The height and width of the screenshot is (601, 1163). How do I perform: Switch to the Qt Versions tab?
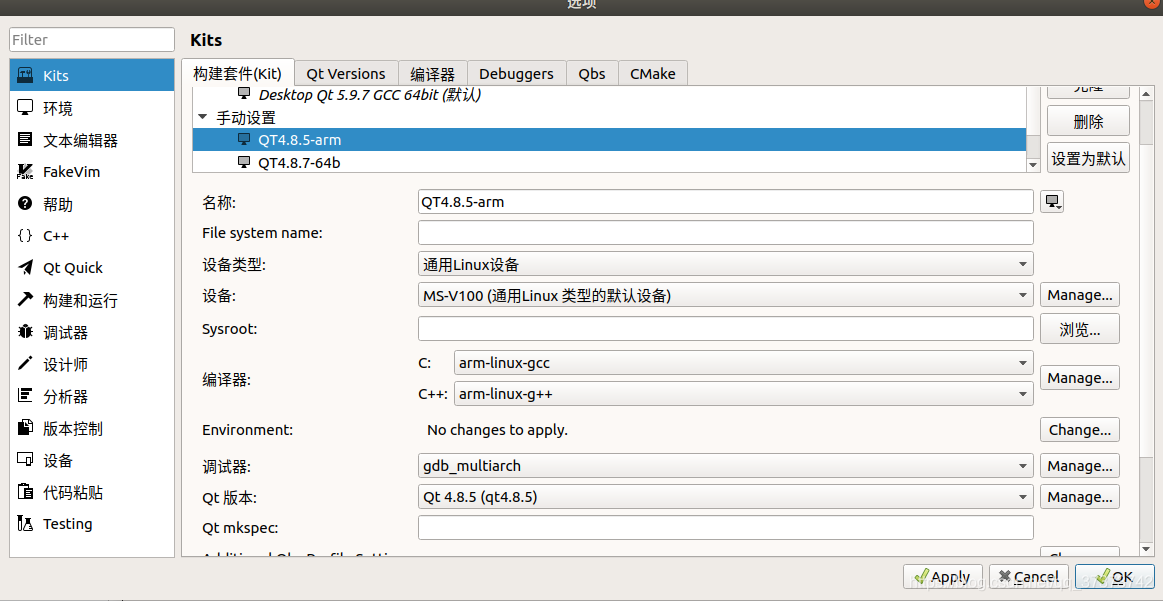point(346,74)
